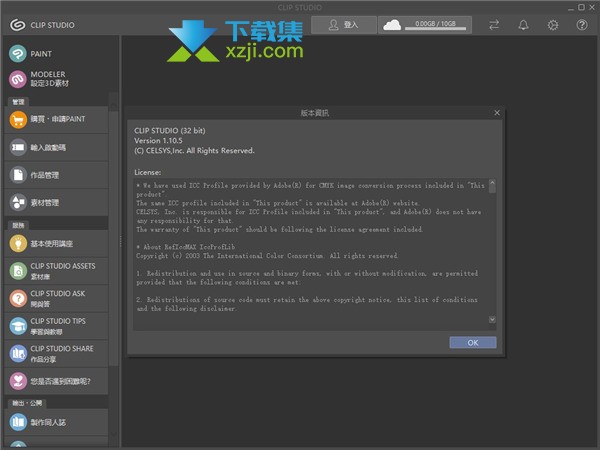Open CLIP STUDIO MODELER icon

[x=18, y=79]
